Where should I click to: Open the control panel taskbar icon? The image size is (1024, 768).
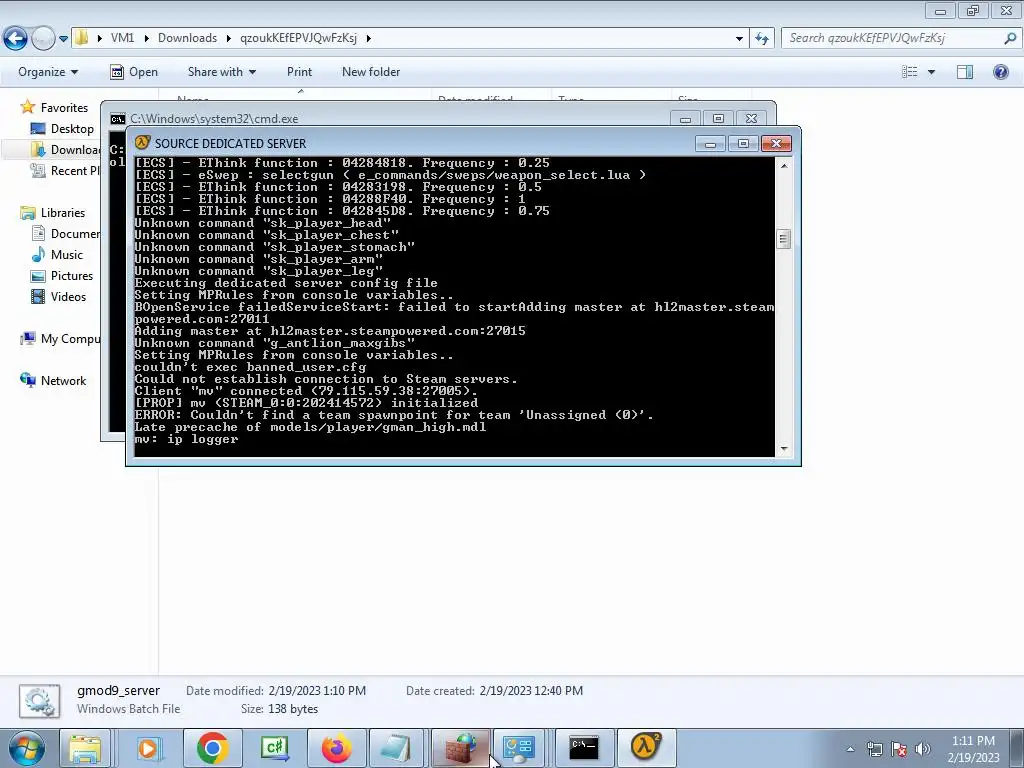(519, 748)
